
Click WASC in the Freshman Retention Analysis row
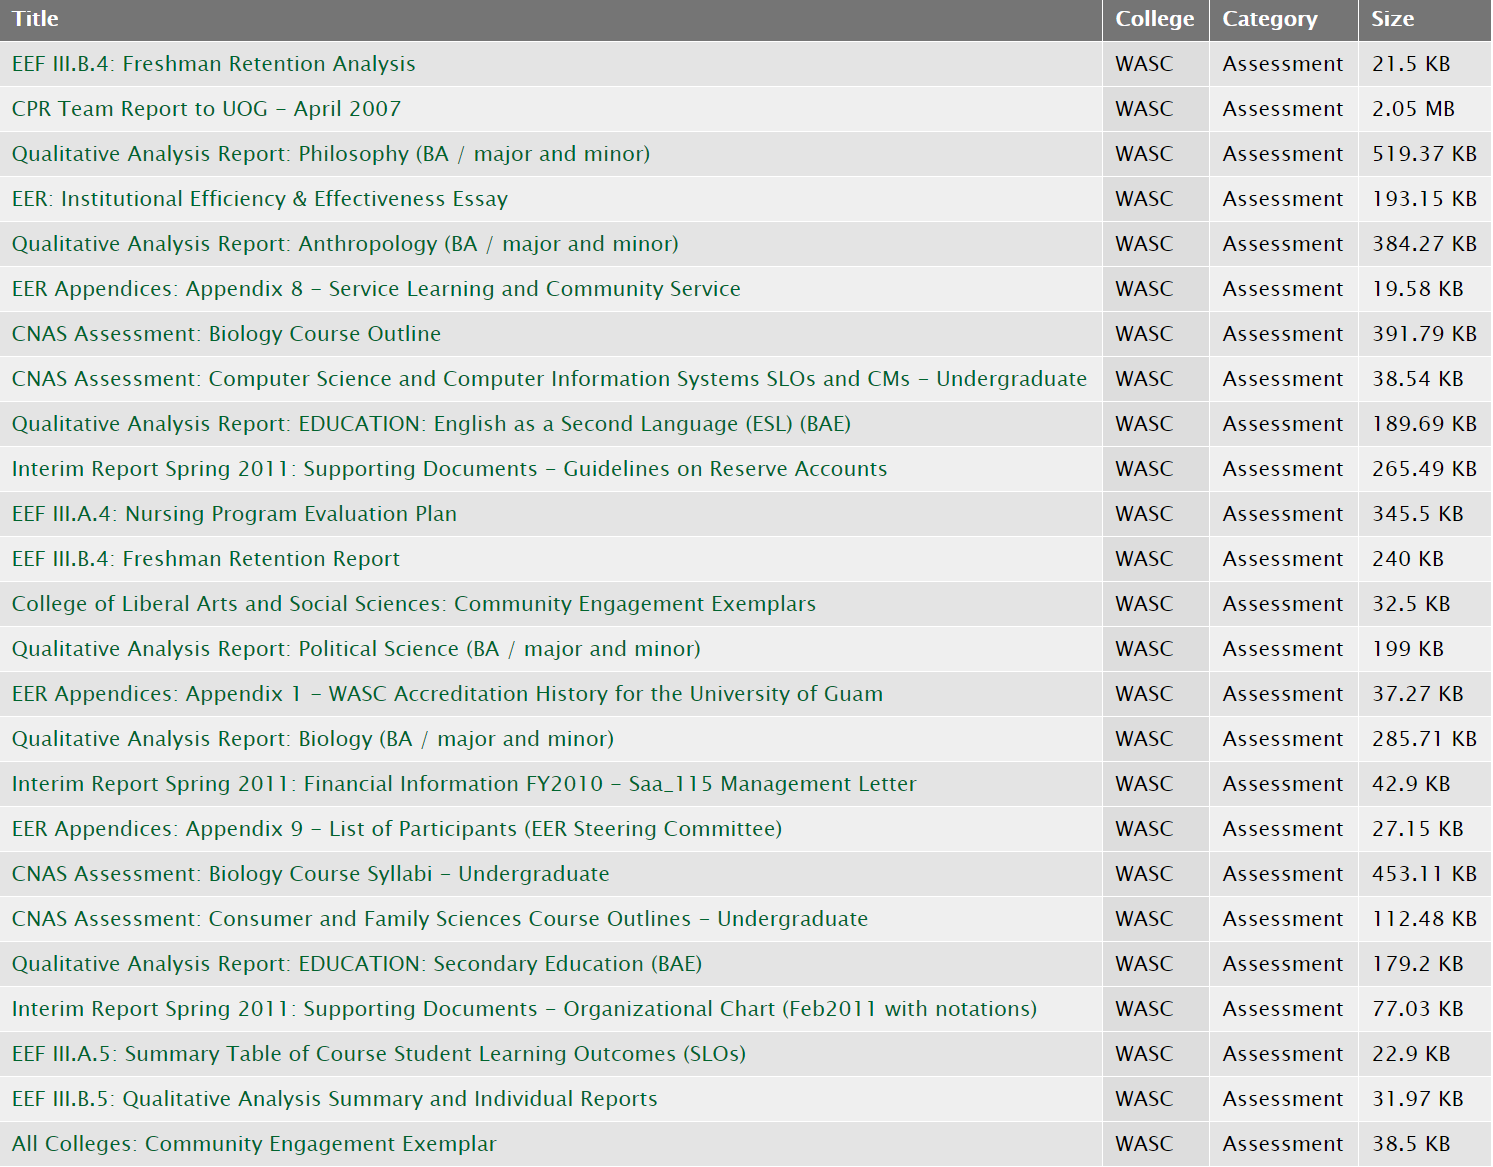tap(1144, 64)
